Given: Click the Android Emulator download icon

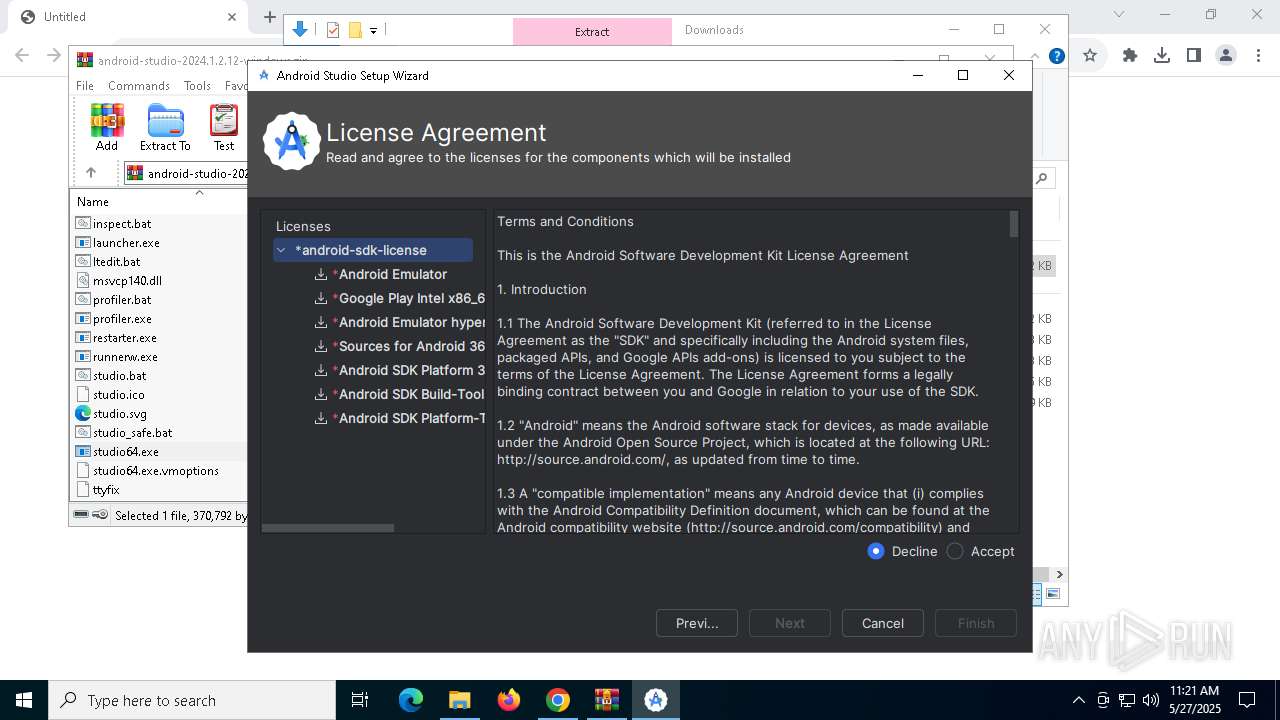Looking at the screenshot, I should tap(321, 274).
